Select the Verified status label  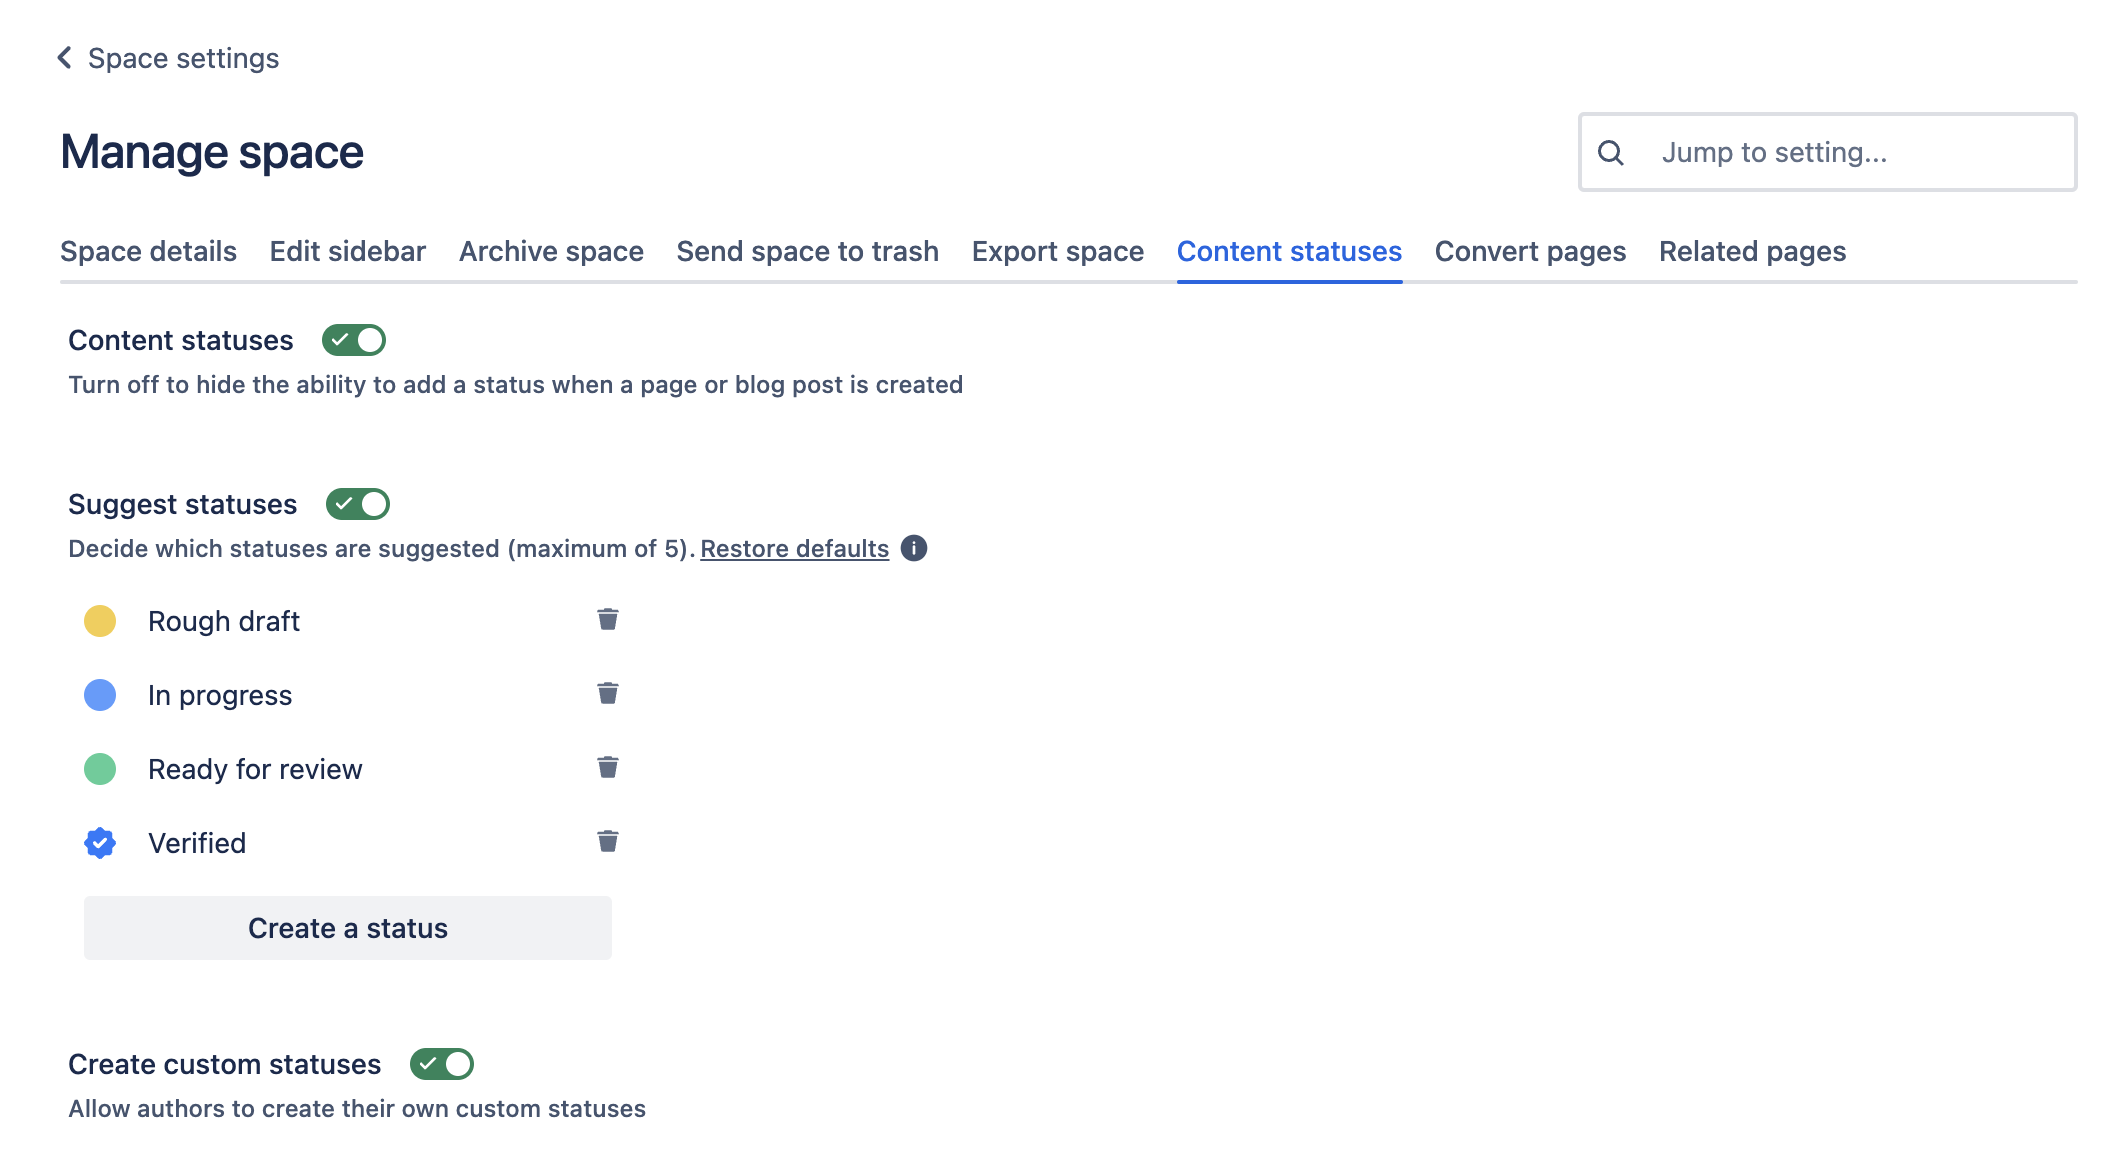(x=197, y=843)
